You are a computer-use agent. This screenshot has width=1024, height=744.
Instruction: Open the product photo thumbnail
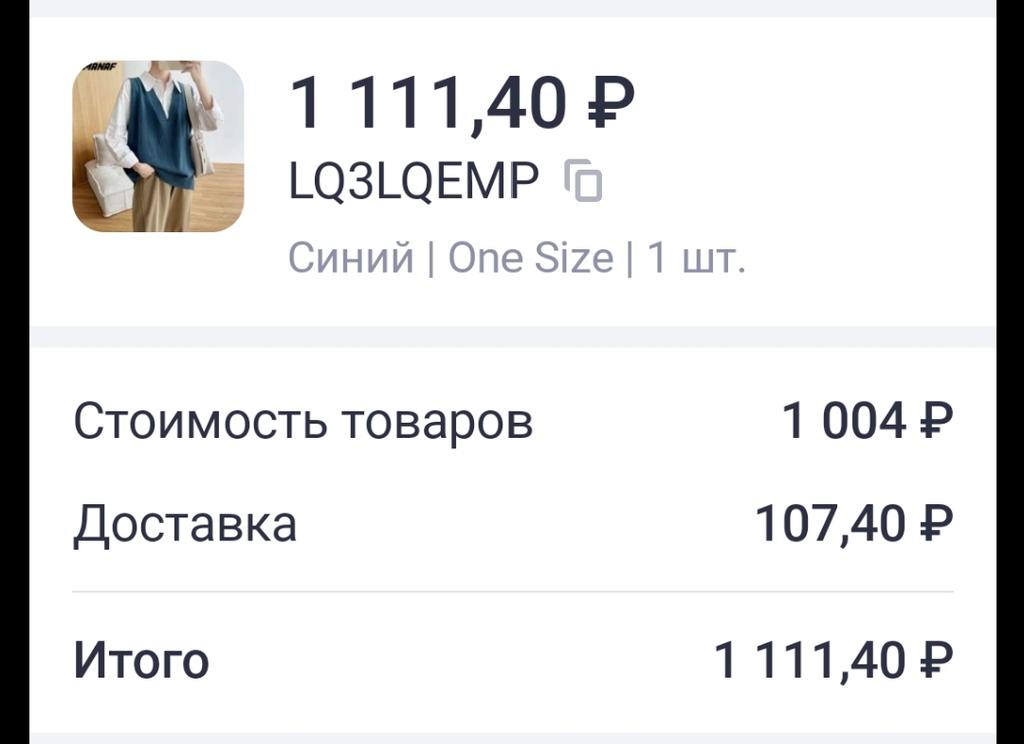(158, 146)
